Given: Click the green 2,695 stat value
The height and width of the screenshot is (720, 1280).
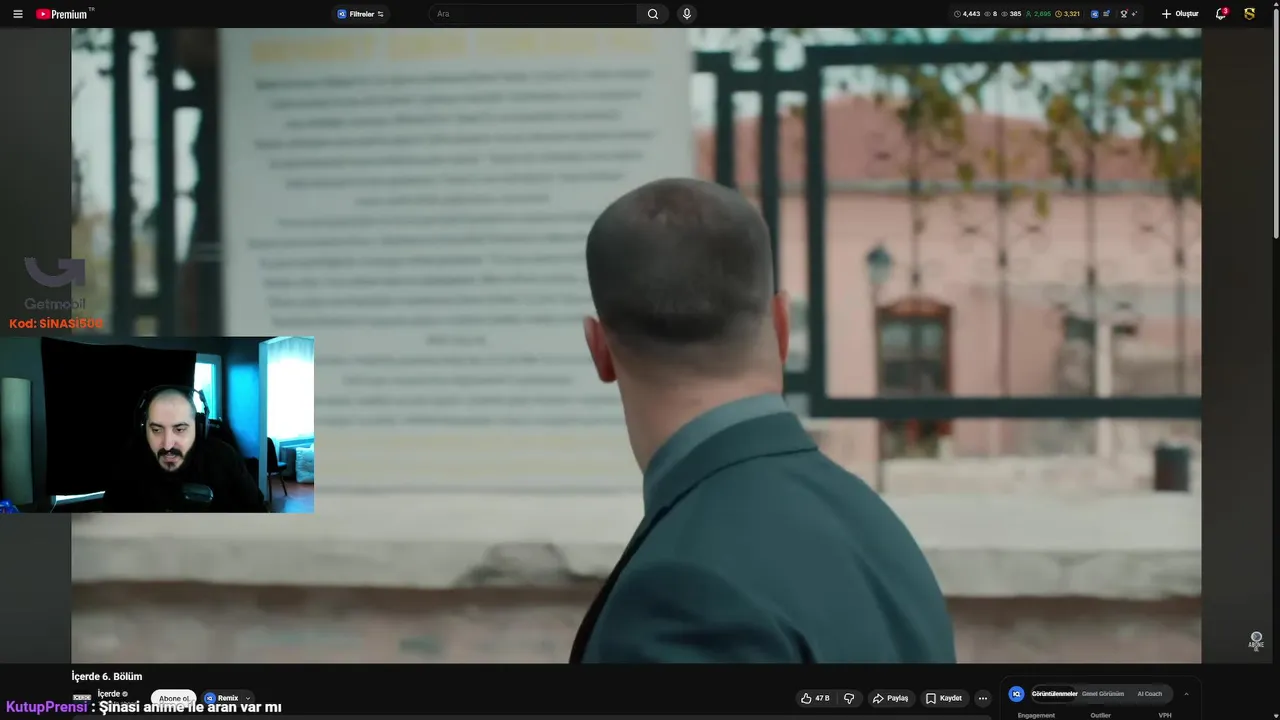Looking at the screenshot, I should point(1038,14).
